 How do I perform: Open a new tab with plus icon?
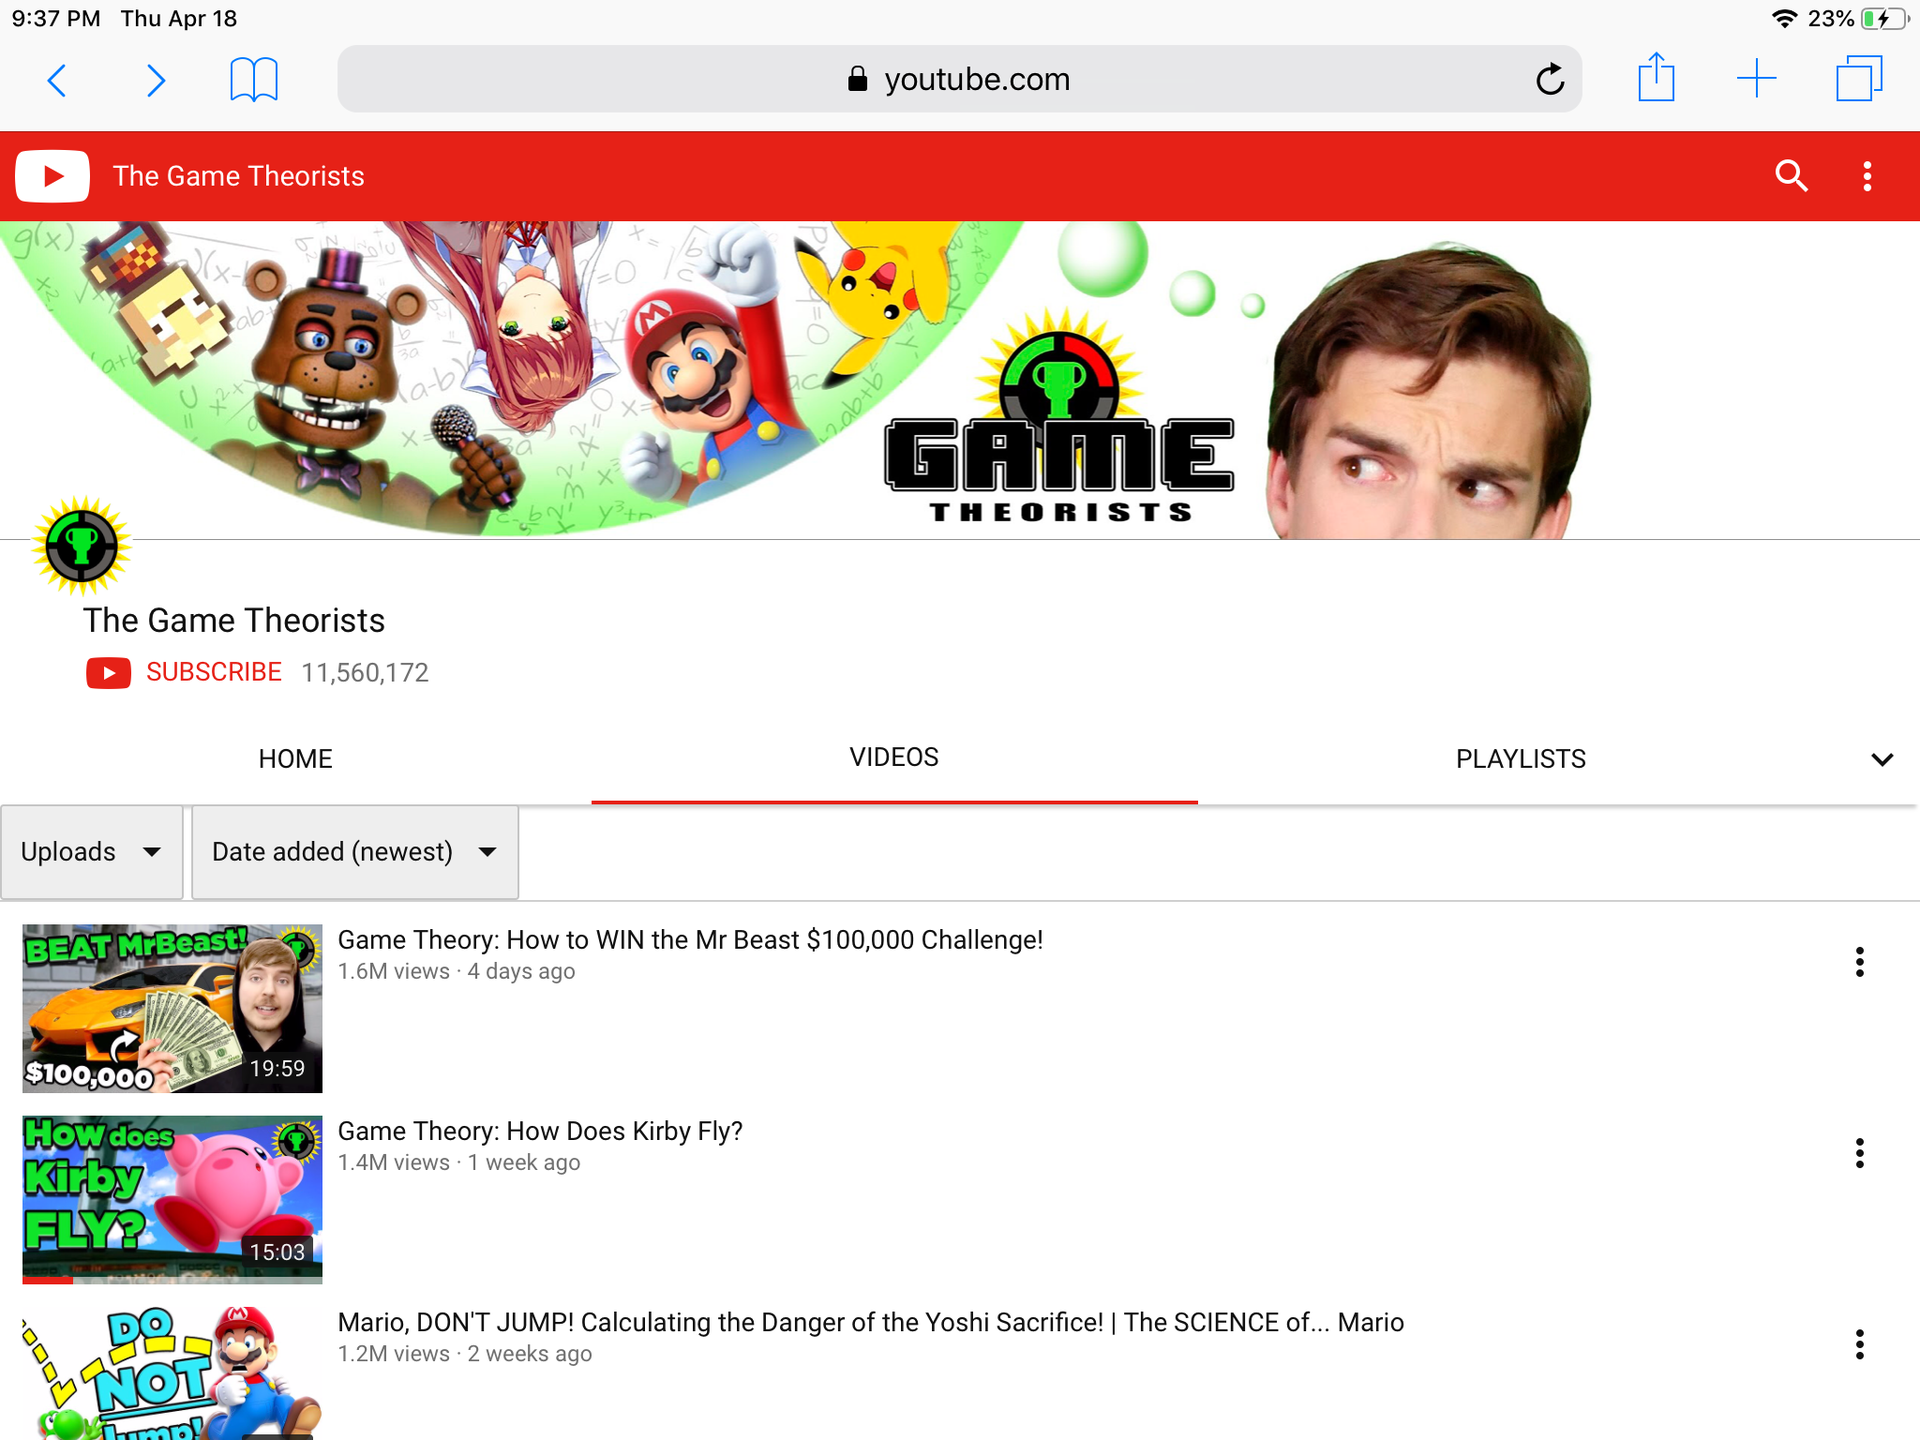click(x=1756, y=78)
